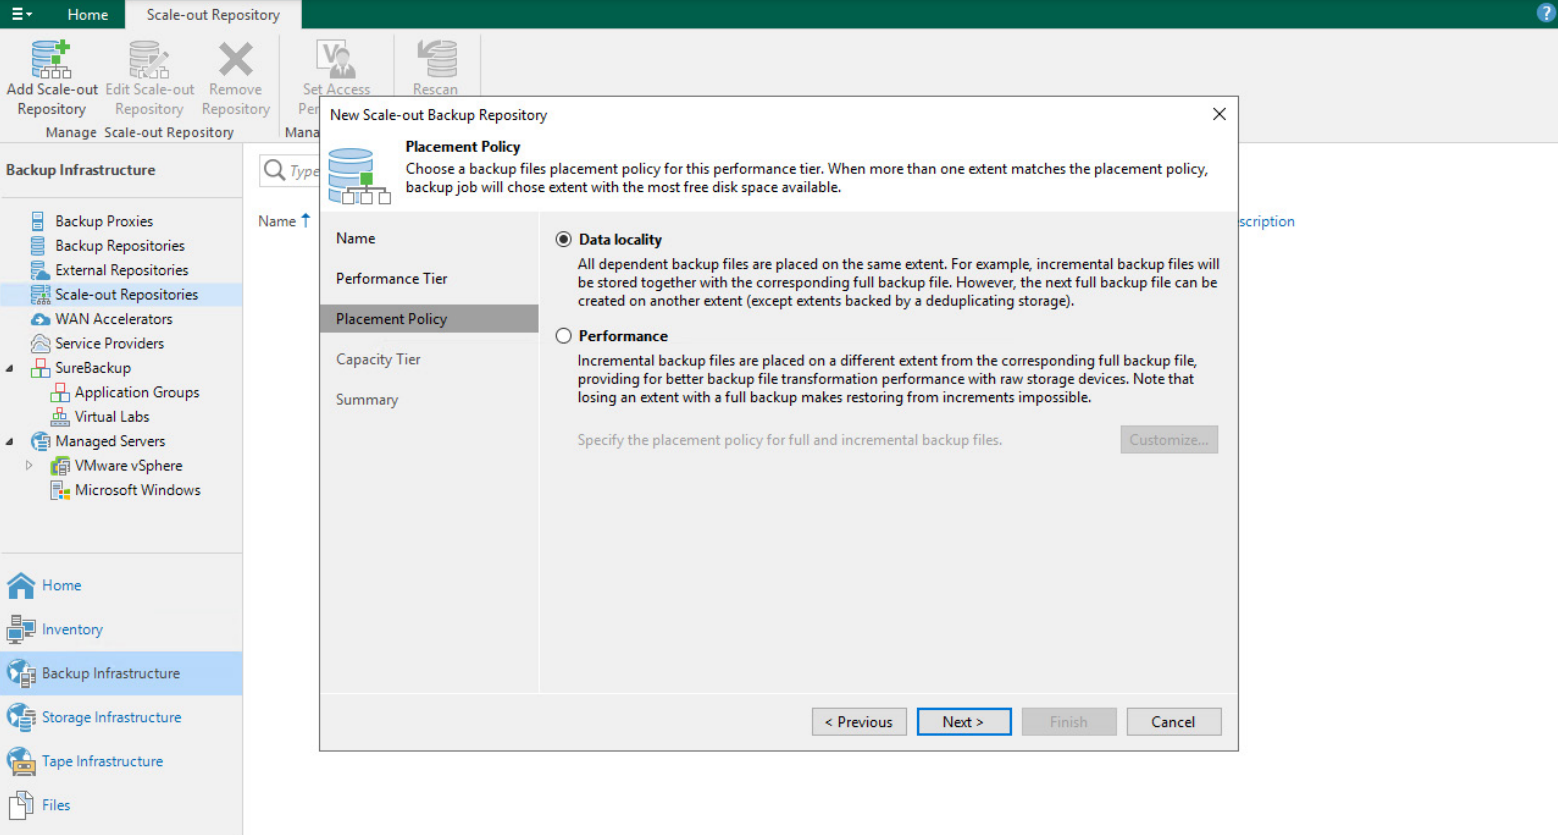
Task: Open Tape Infrastructure view
Action: tap(102, 761)
